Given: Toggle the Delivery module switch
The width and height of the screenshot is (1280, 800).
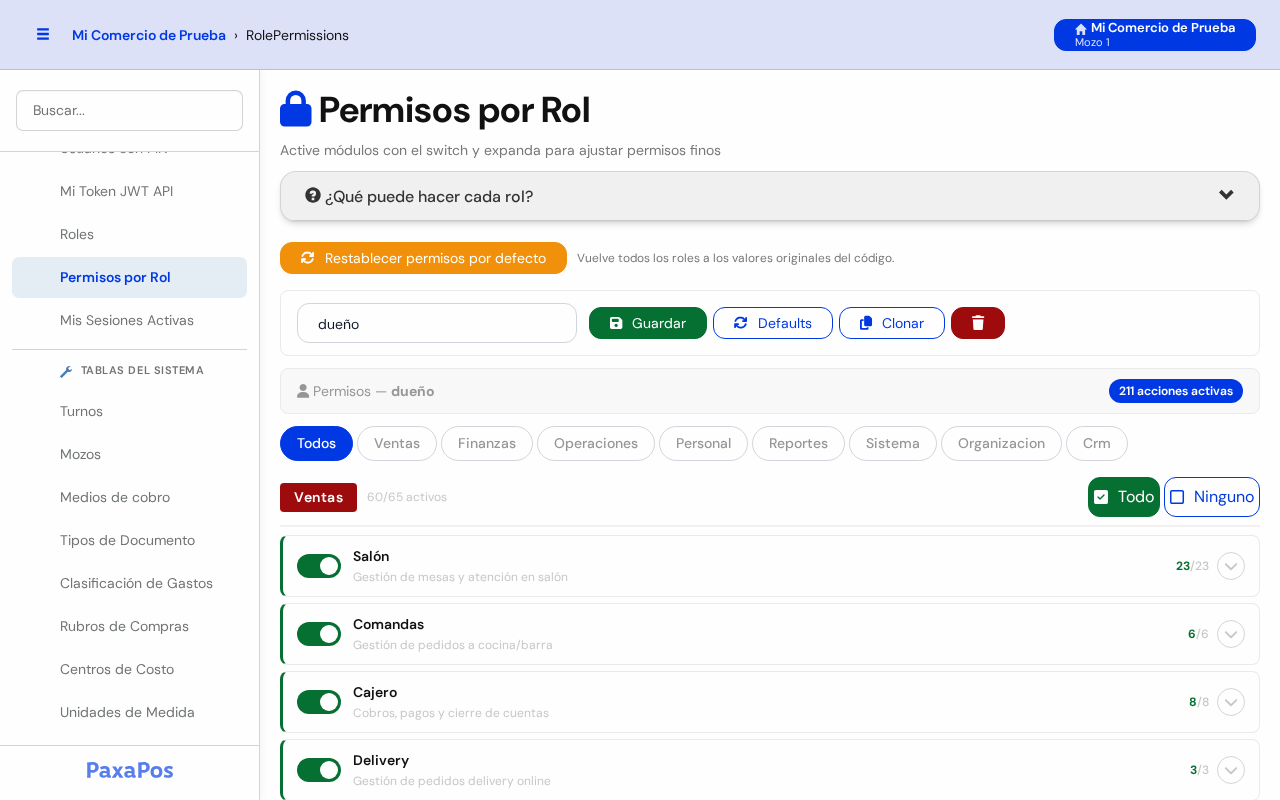Looking at the screenshot, I should (319, 770).
